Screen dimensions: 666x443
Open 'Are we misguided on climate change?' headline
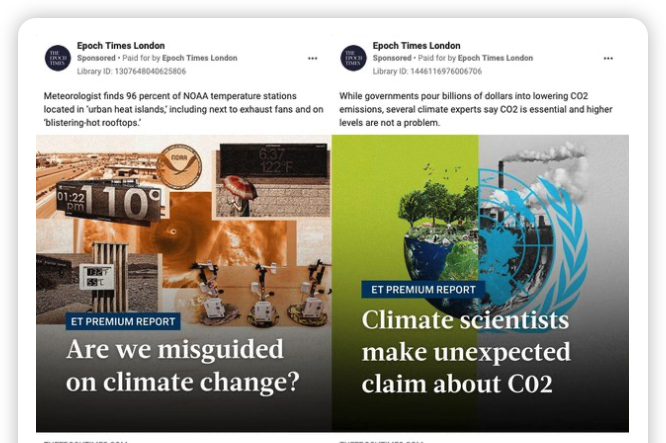pos(183,365)
